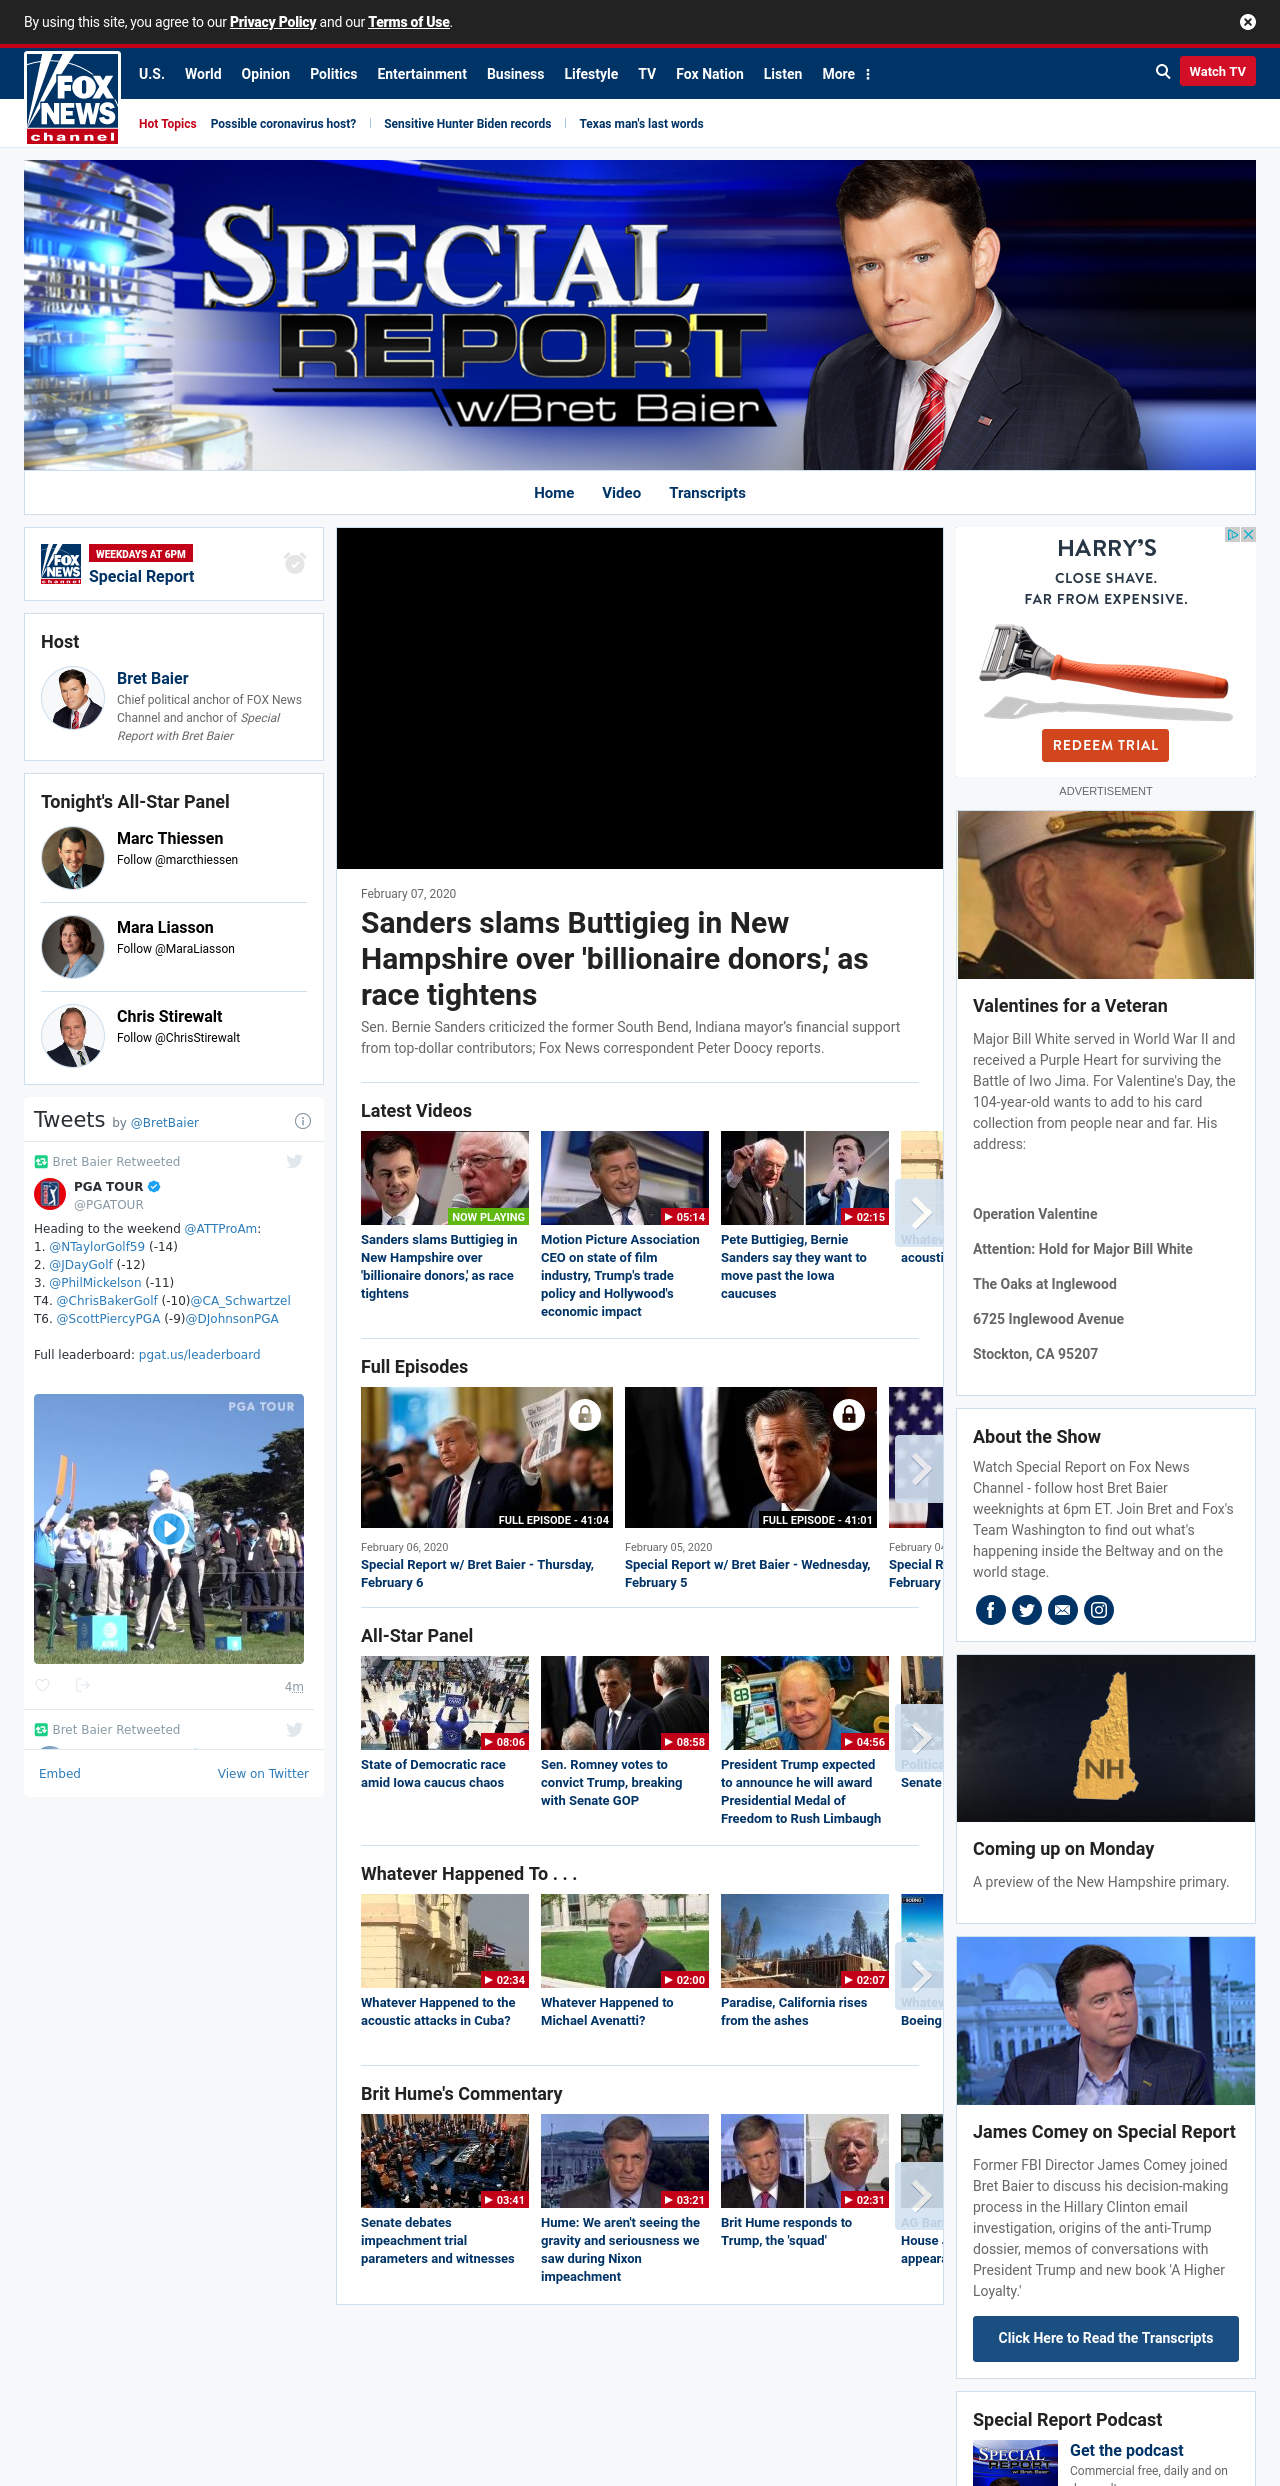Toggle the Special Report alarm reminder
The image size is (1280, 2486).
click(295, 563)
